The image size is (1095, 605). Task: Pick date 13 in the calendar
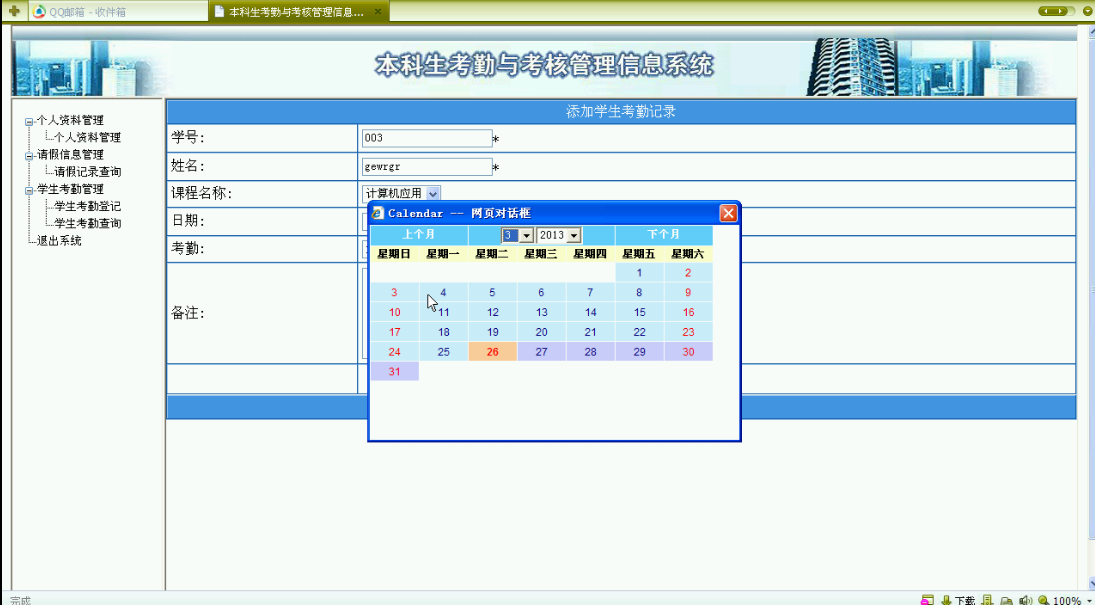(x=541, y=312)
